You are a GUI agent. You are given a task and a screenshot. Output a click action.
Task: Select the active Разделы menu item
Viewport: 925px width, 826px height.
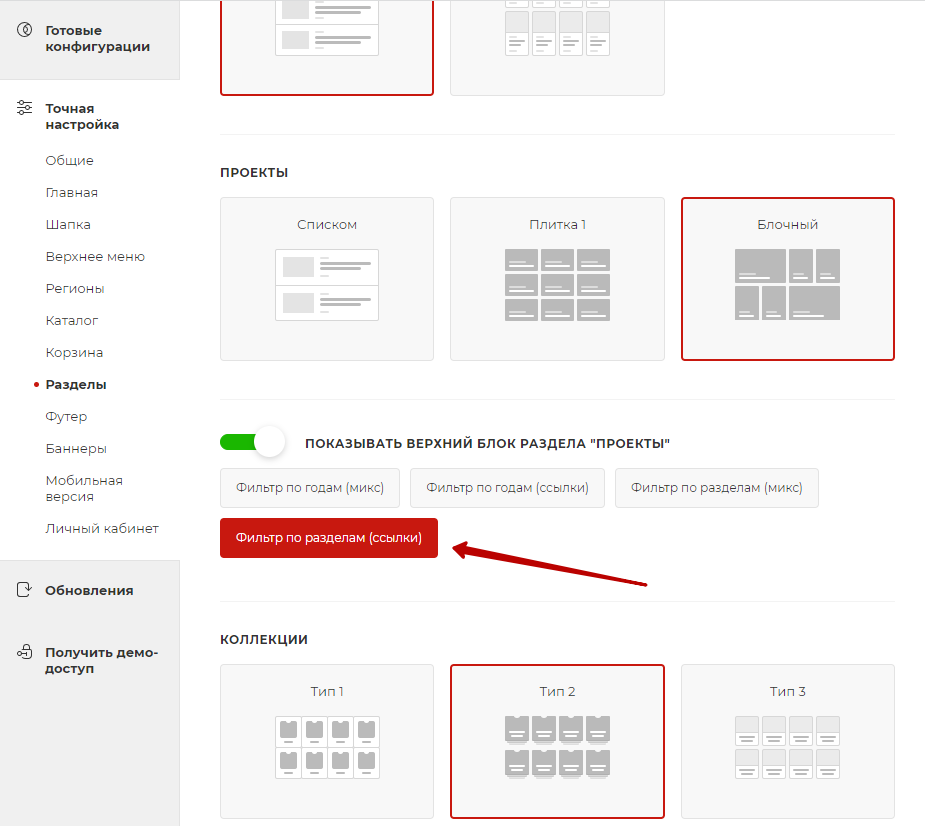point(76,384)
